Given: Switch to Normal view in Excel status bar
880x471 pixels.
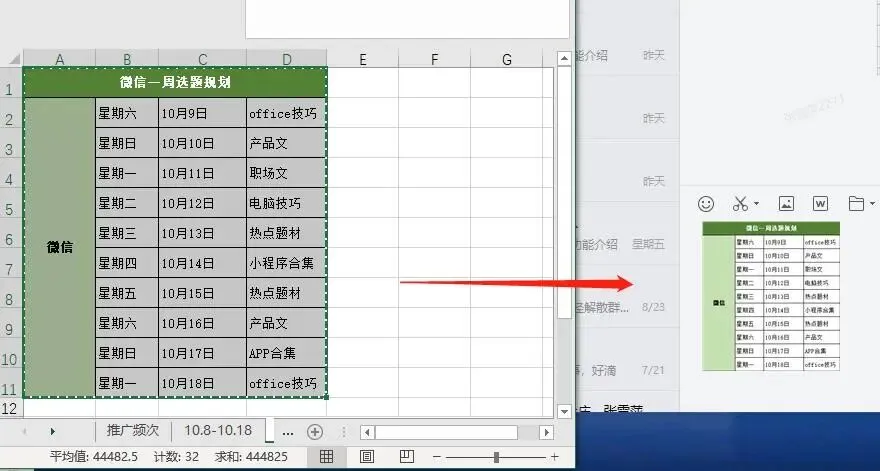Looking at the screenshot, I should pos(327,456).
